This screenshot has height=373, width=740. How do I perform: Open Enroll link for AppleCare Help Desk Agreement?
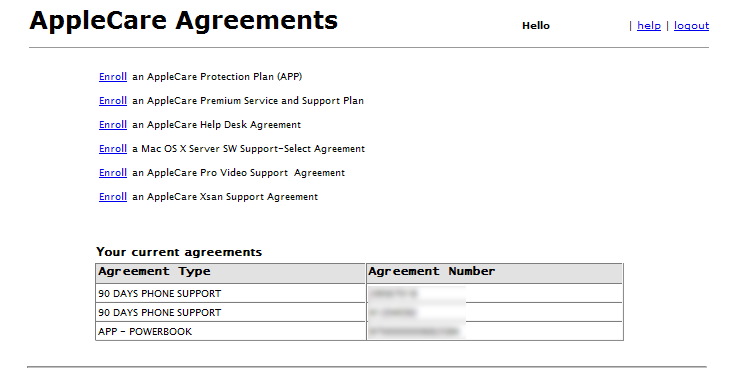[113, 125]
